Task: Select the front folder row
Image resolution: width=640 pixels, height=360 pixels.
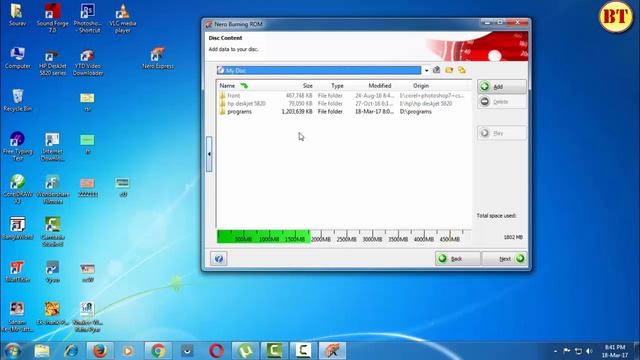Action: coord(342,96)
